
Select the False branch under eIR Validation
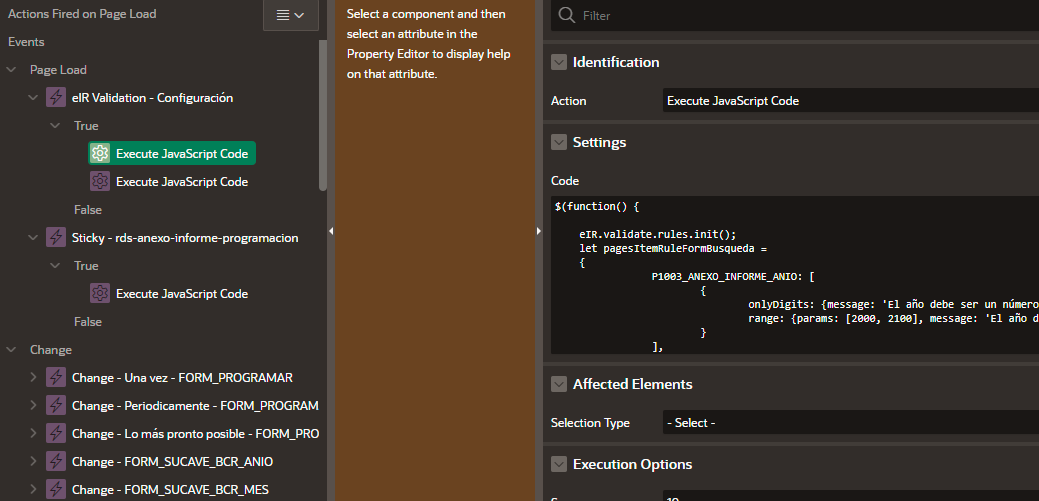88,210
